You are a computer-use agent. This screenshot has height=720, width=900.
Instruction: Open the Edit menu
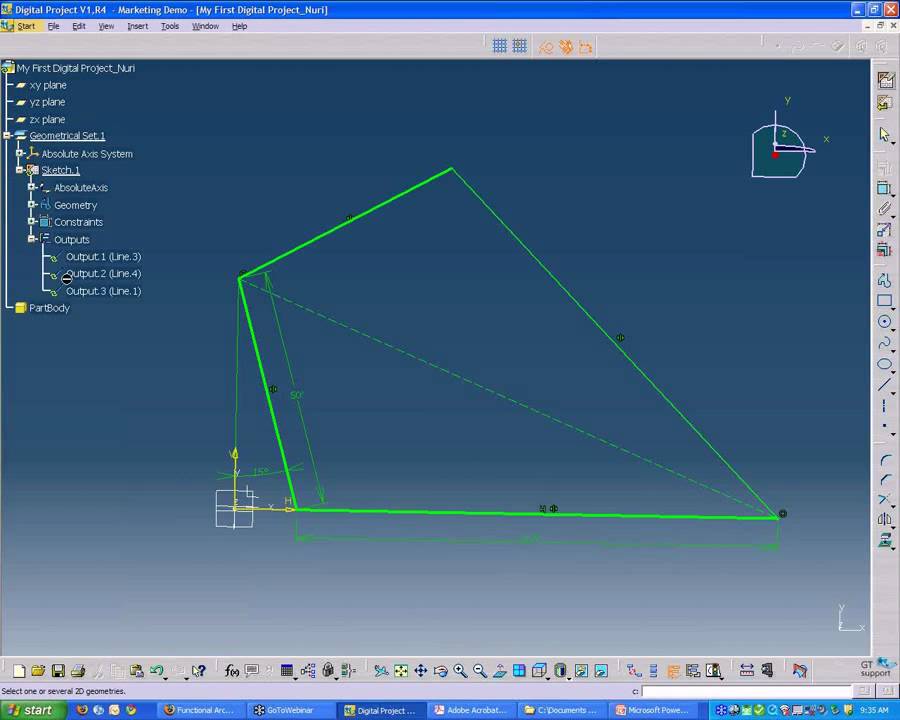(x=79, y=26)
